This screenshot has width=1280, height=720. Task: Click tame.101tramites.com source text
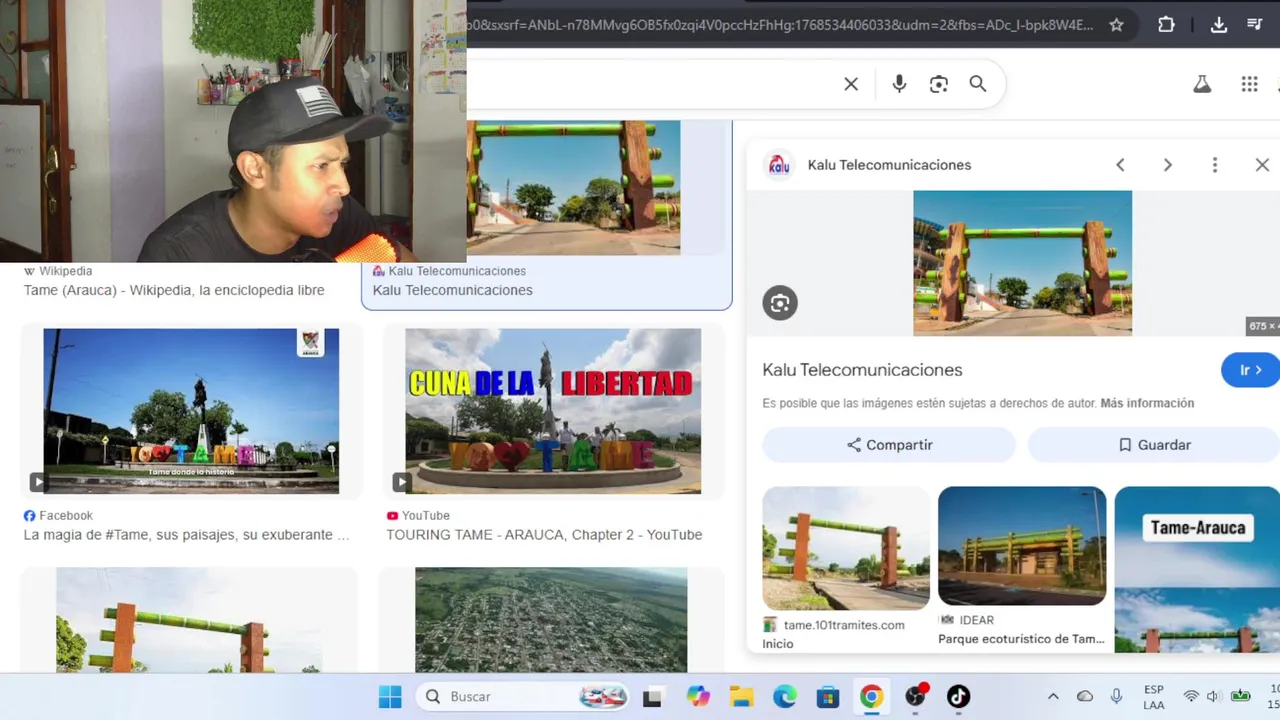[844, 625]
